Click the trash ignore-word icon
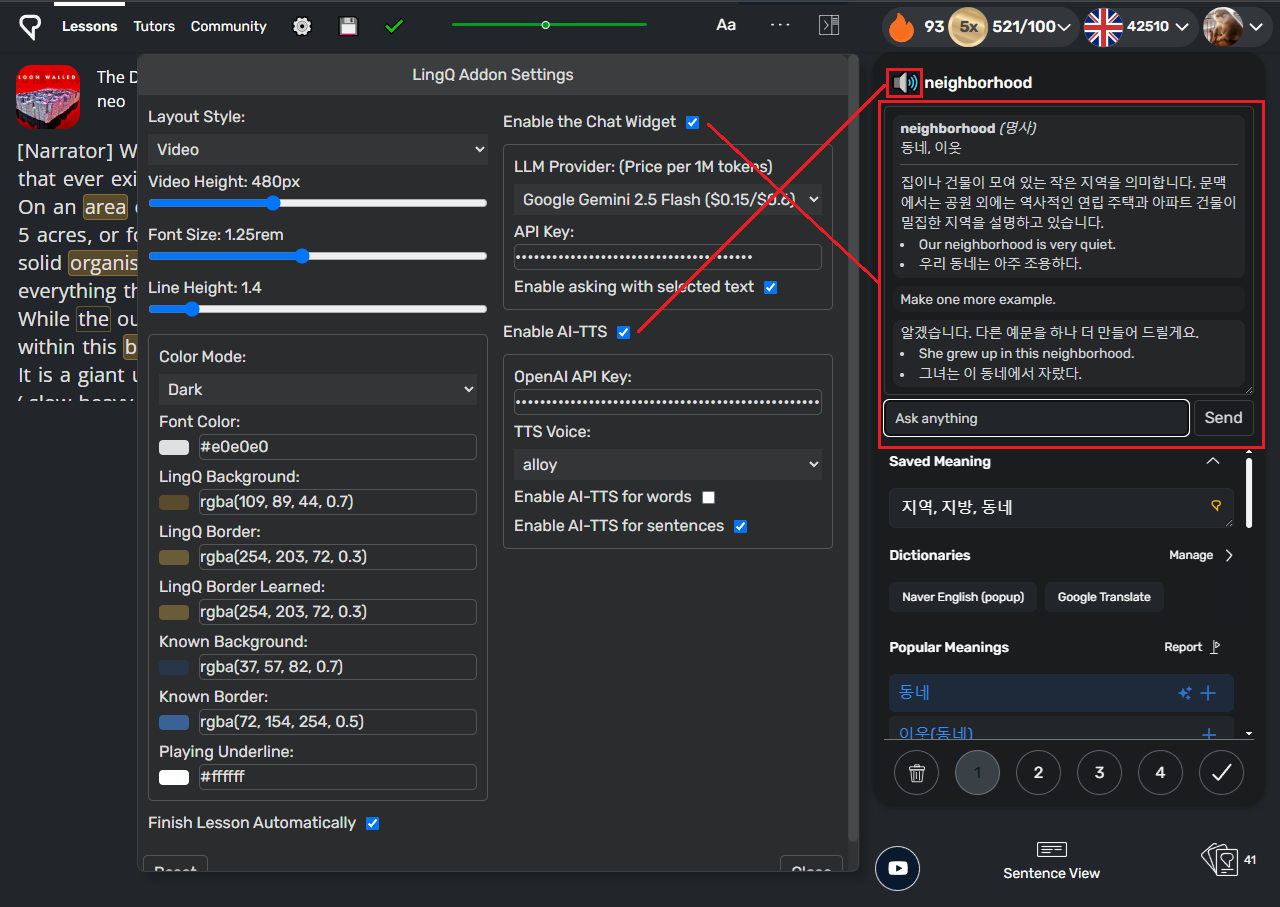1280x907 pixels. pos(917,772)
